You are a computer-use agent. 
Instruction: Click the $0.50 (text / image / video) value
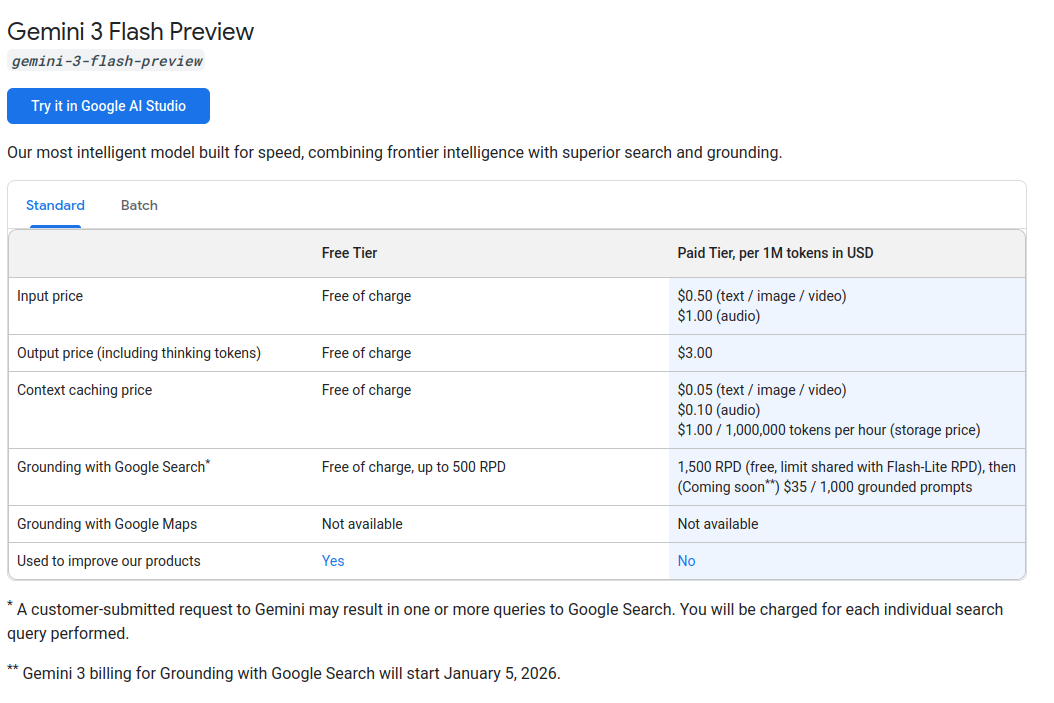[x=762, y=296]
